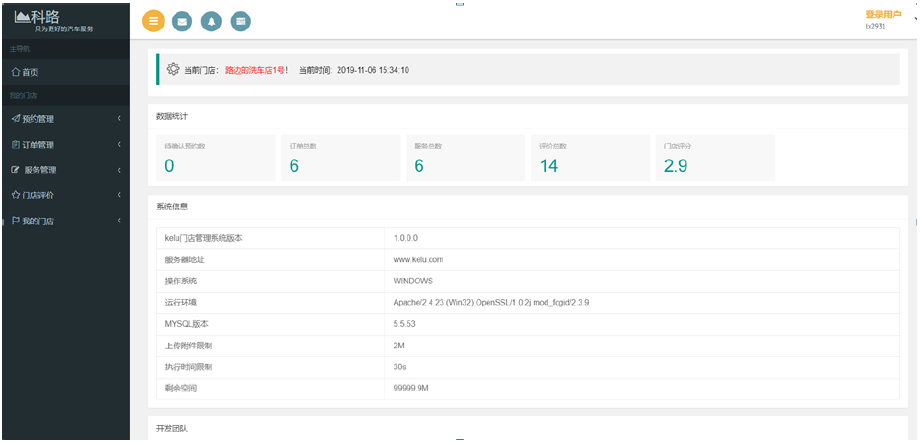This screenshot has width=920, height=443.
Task: Expand the 服务管理 submenu arrow
Action: [119, 170]
